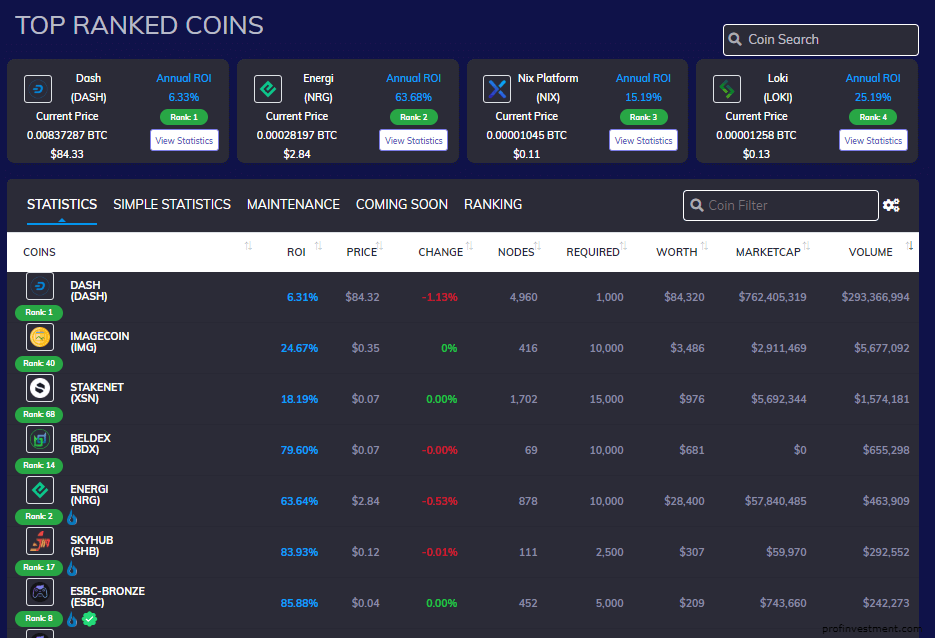Click the Dash logo in top card

pos(38,89)
